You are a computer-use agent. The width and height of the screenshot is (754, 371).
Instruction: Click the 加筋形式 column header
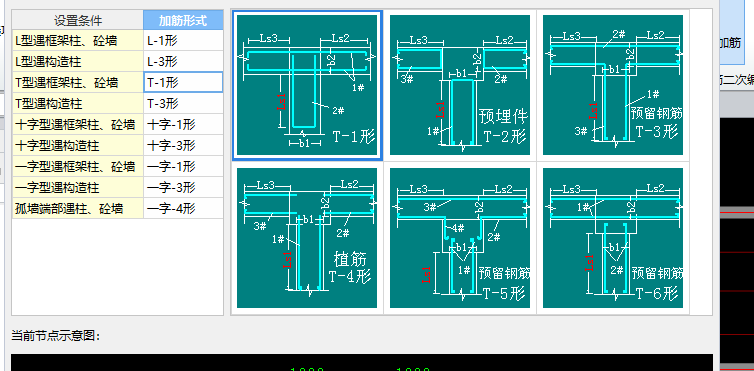(x=183, y=20)
